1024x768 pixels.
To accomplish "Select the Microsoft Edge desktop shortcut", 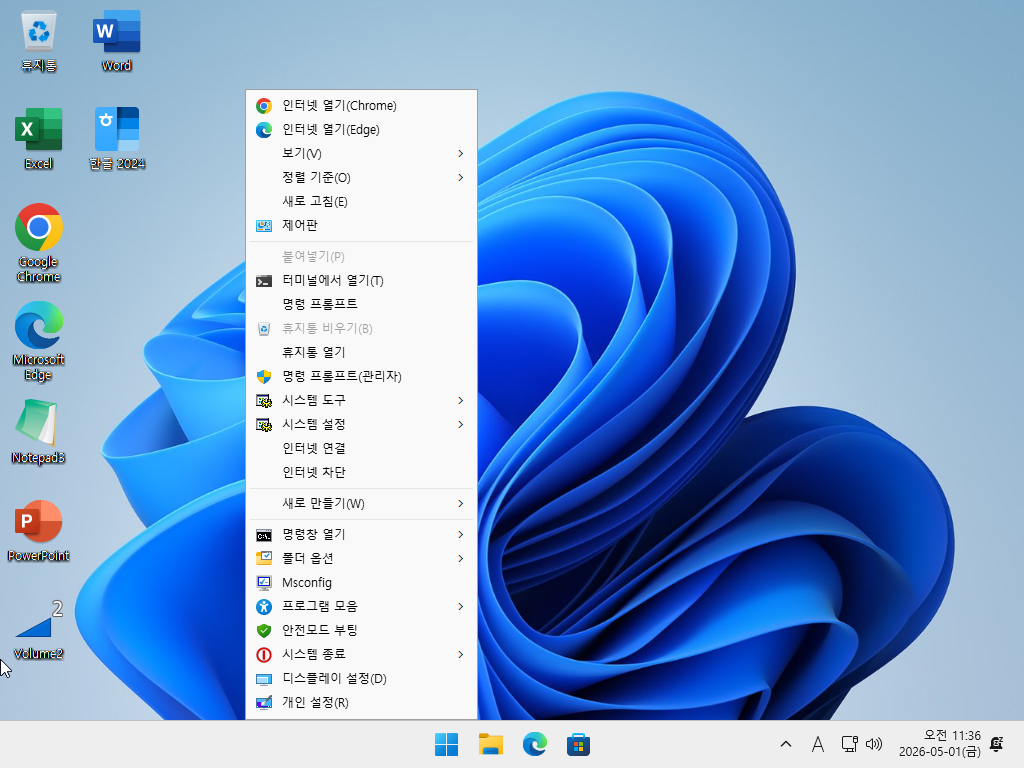I will pos(39,342).
